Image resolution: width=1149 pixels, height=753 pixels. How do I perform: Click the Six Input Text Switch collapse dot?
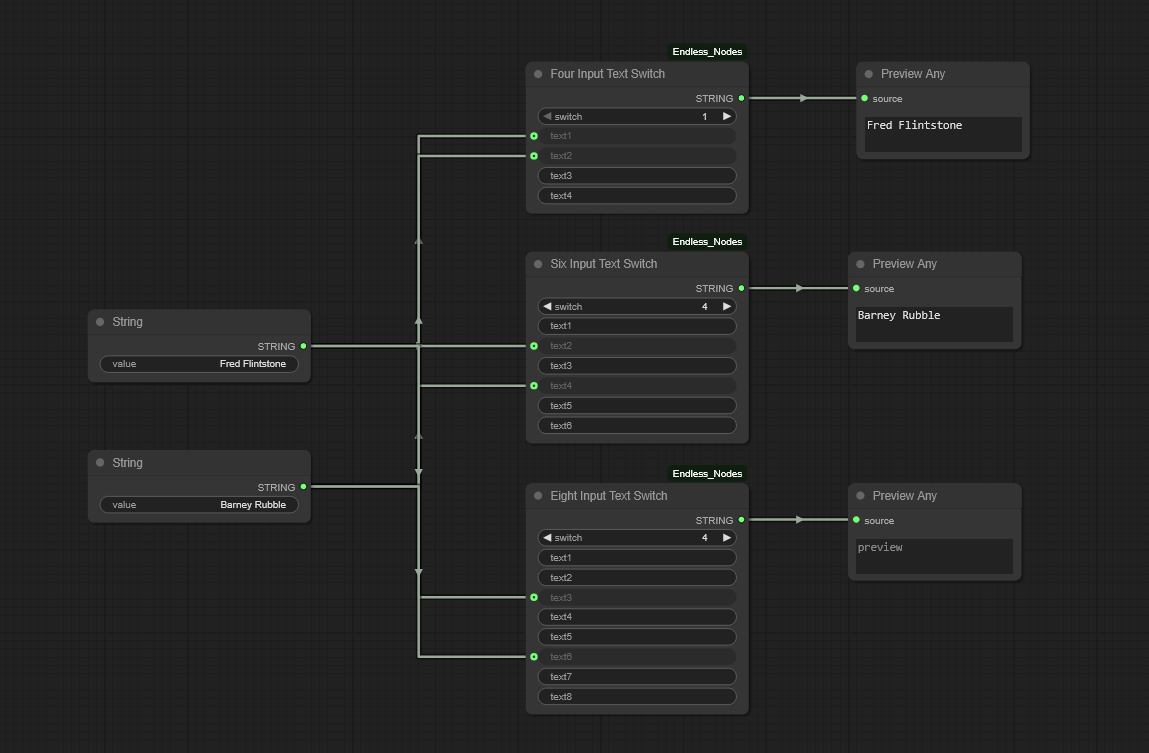point(537,264)
